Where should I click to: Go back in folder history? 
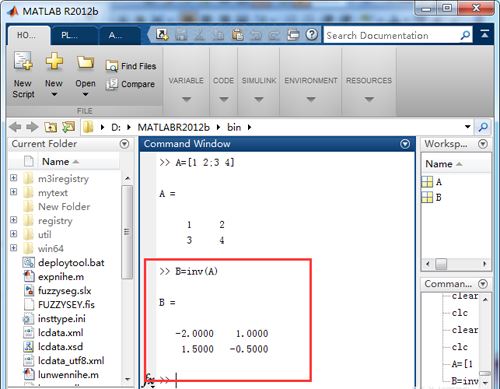(15, 127)
